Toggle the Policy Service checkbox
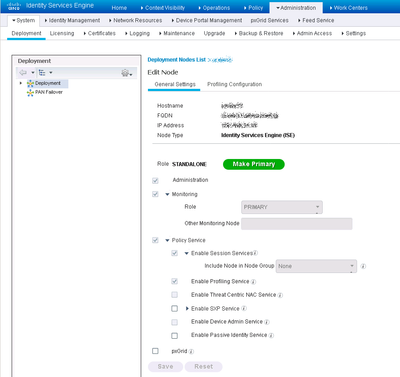Image resolution: width=400 pixels, height=377 pixels. pyautogui.click(x=155, y=240)
